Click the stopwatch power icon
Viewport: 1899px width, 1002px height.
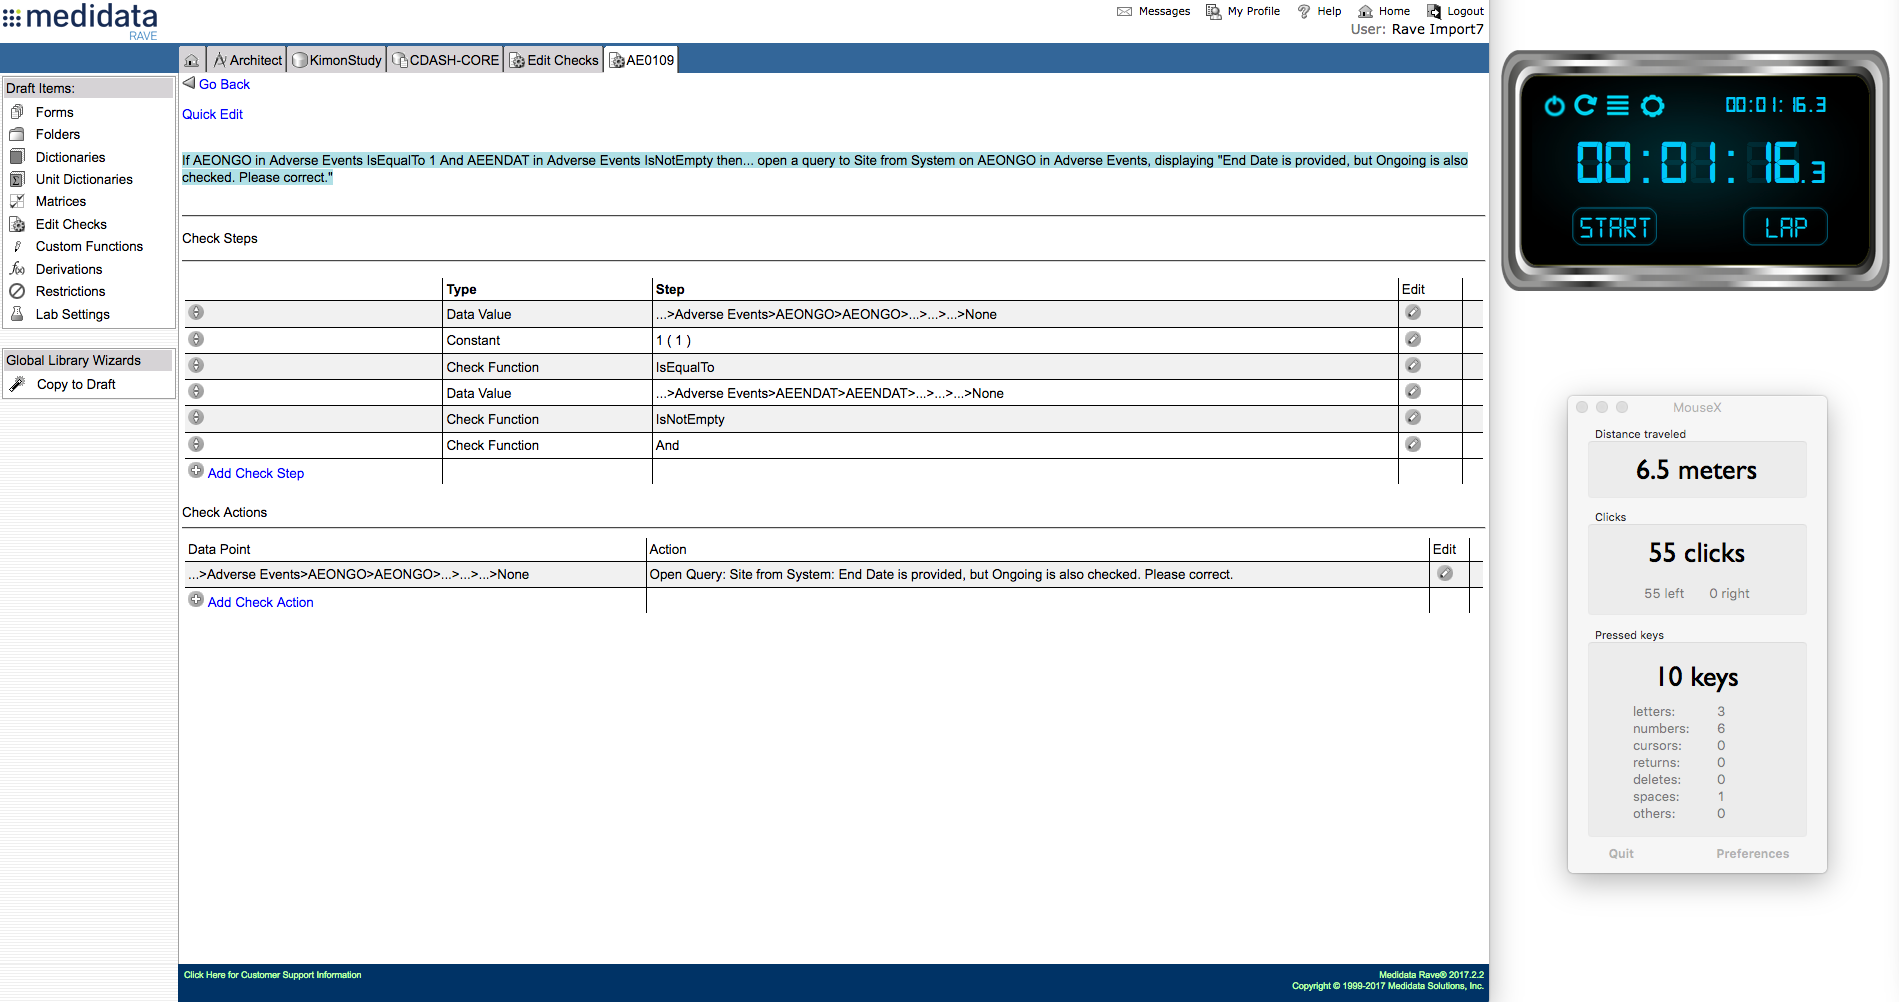1554,106
